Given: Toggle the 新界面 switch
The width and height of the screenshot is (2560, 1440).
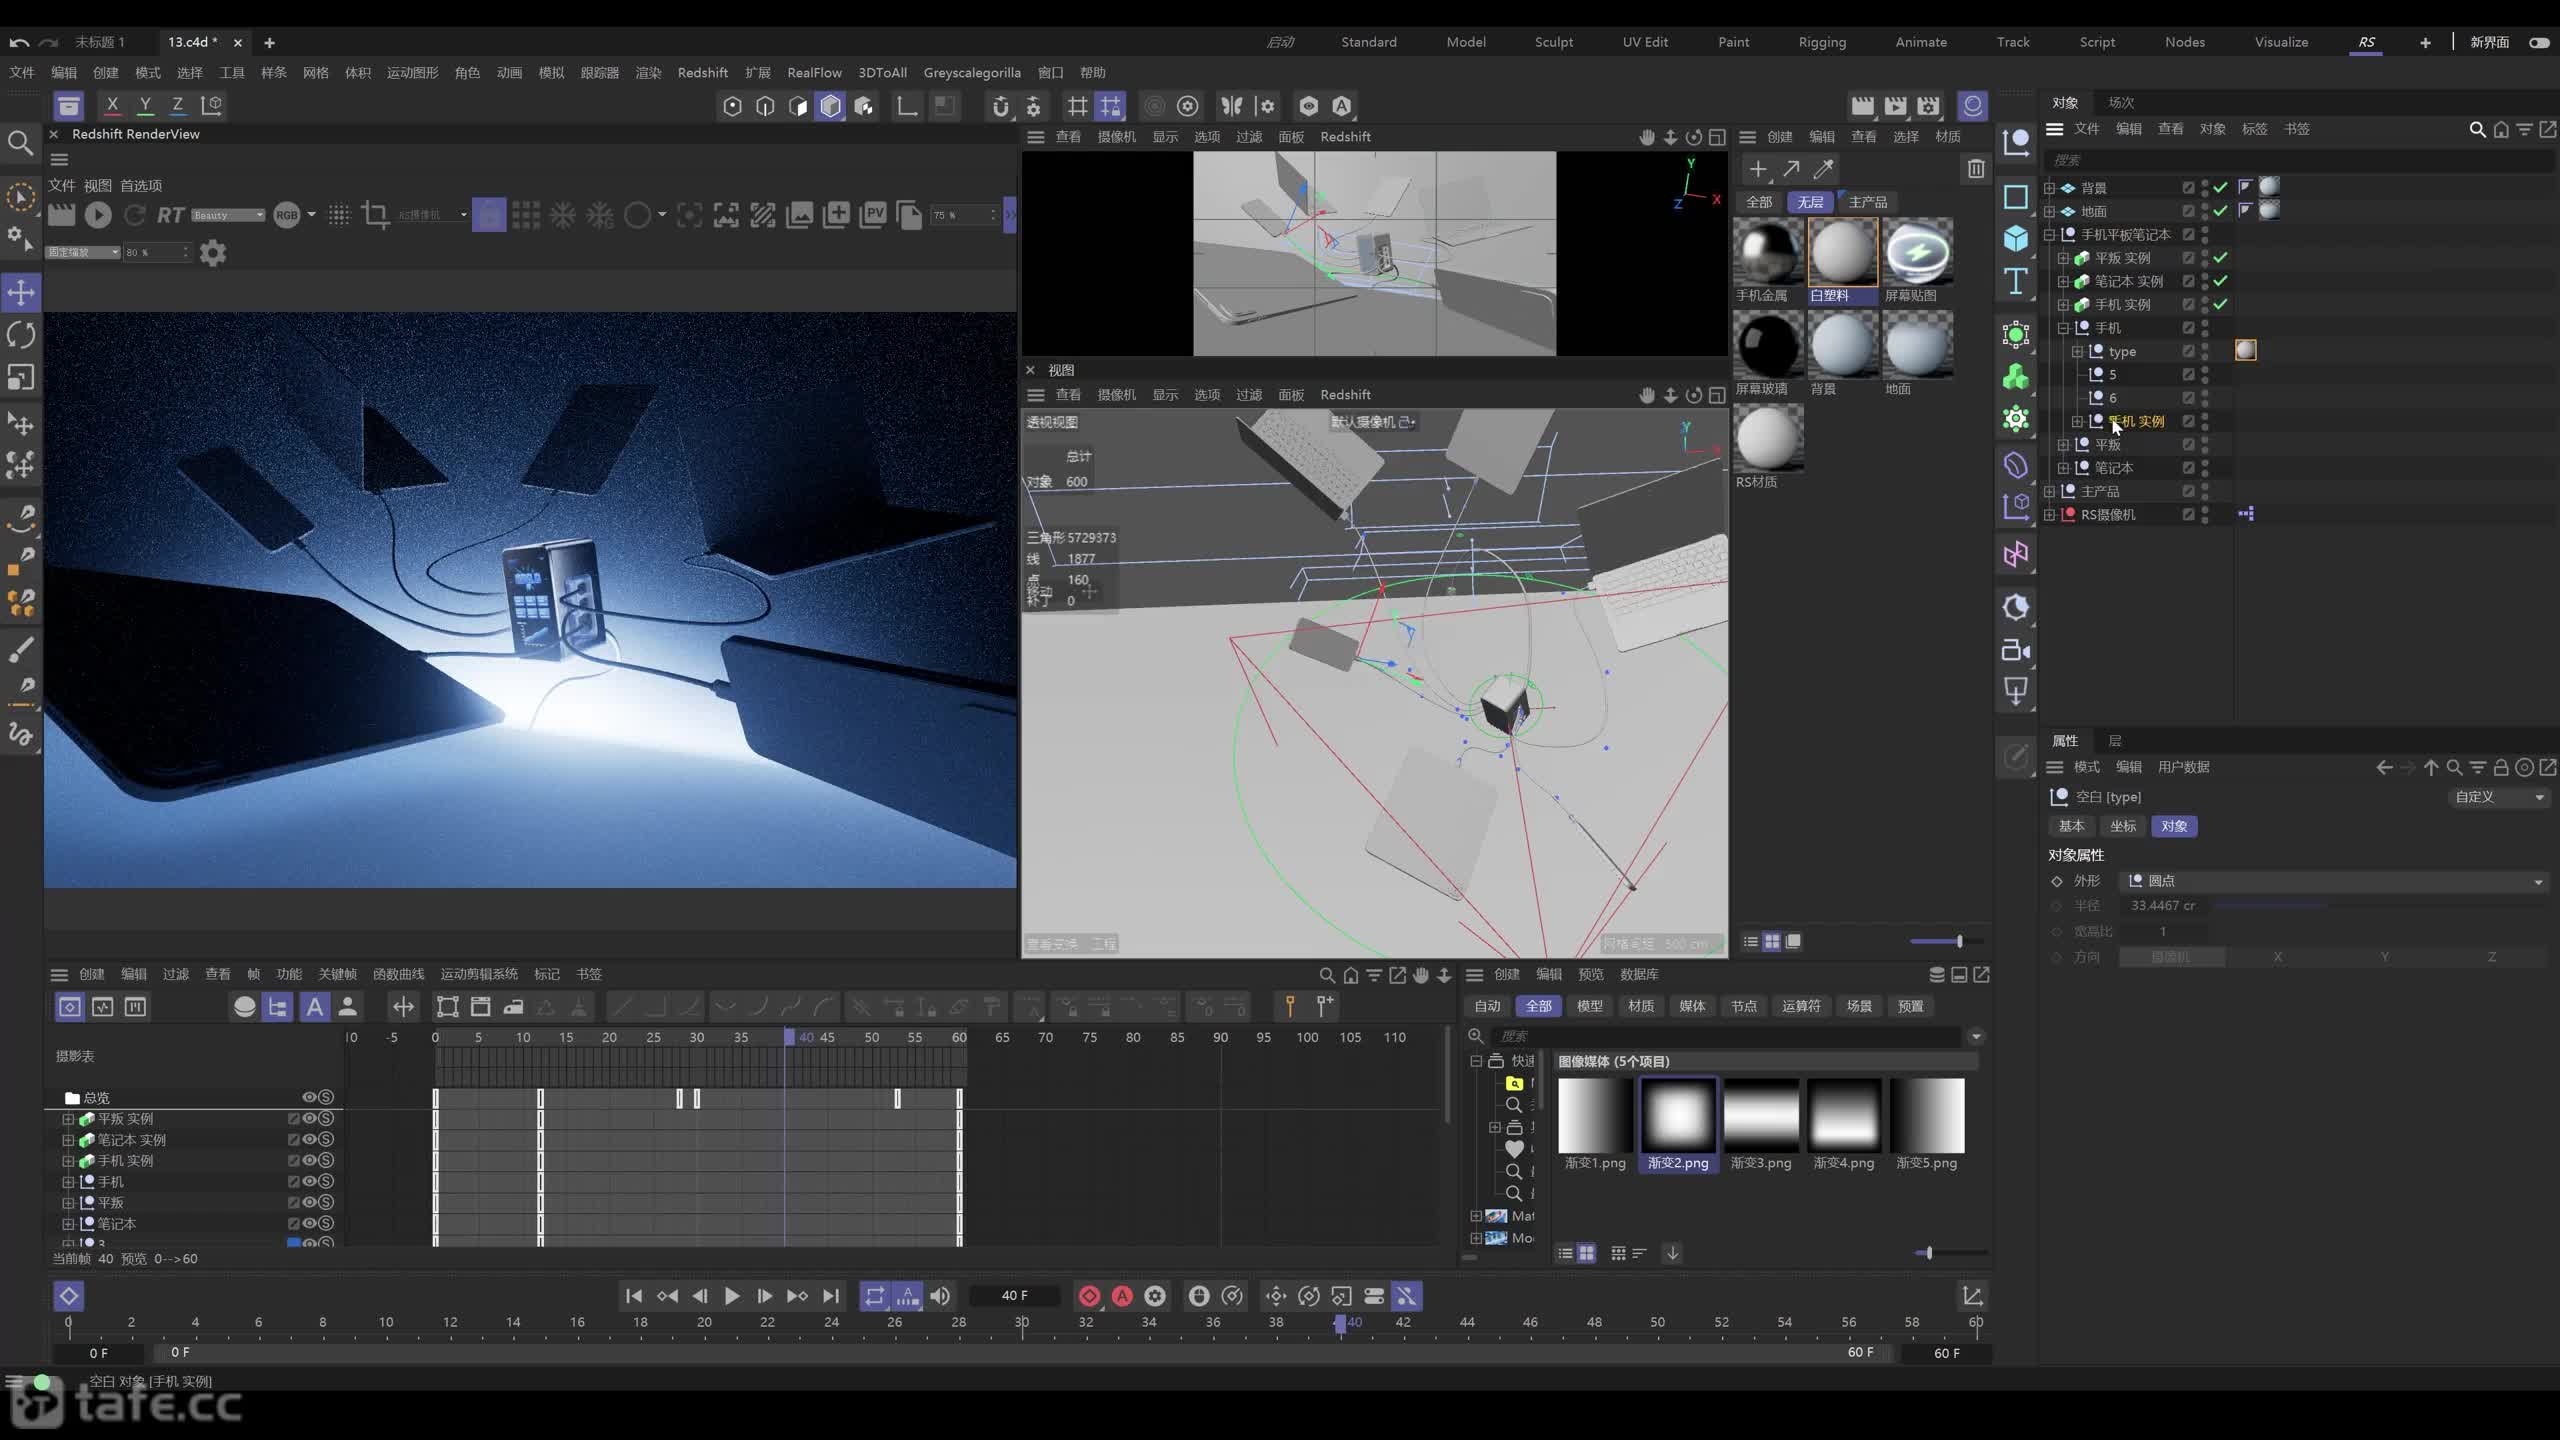Looking at the screenshot, I should (2539, 42).
